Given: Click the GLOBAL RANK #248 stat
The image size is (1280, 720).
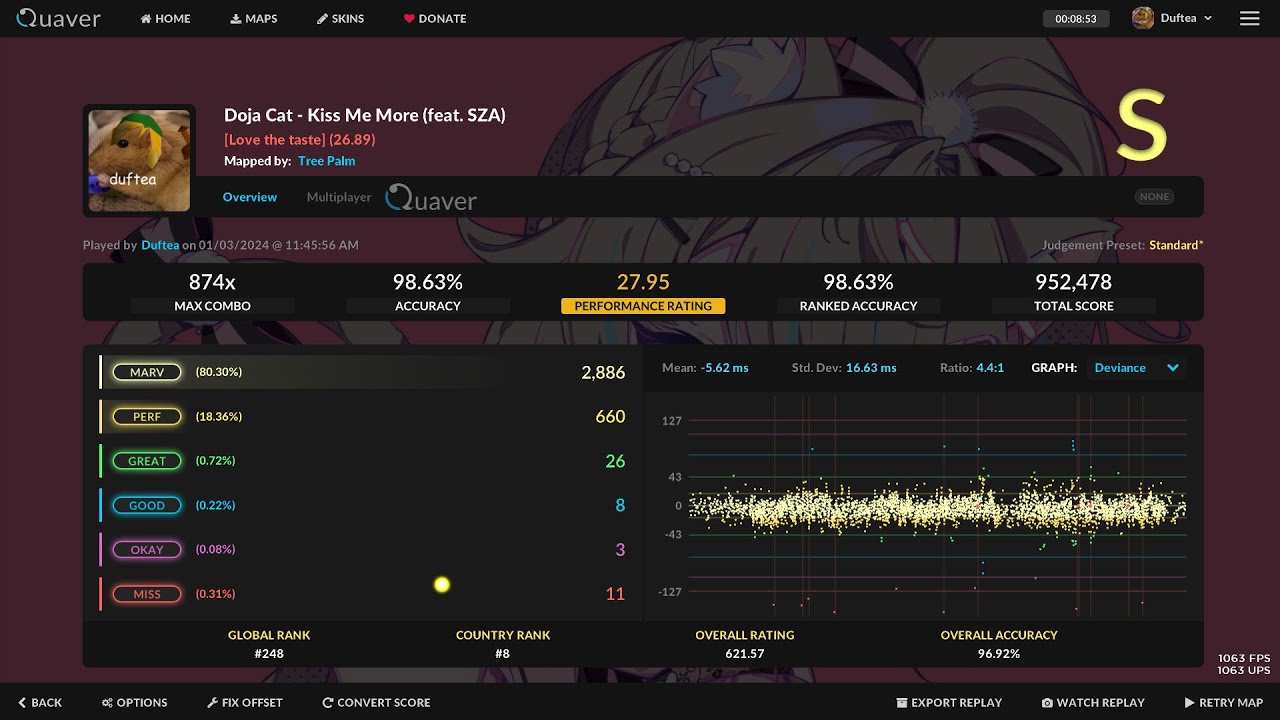Looking at the screenshot, I should click(x=269, y=644).
